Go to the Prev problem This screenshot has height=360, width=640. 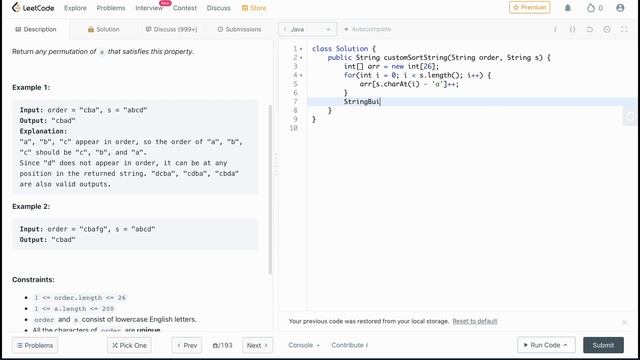pos(187,345)
